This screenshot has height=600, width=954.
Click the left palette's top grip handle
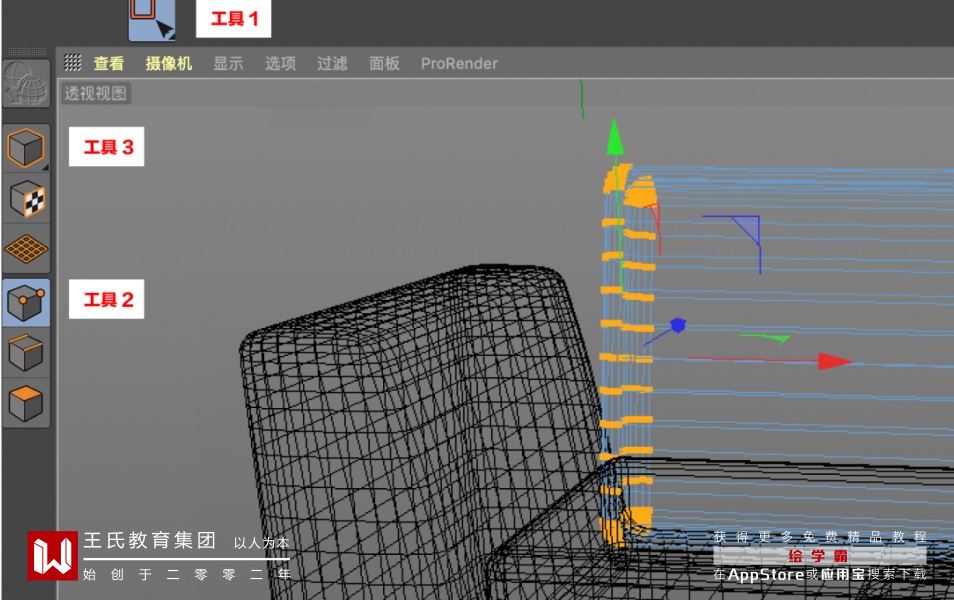point(27,51)
